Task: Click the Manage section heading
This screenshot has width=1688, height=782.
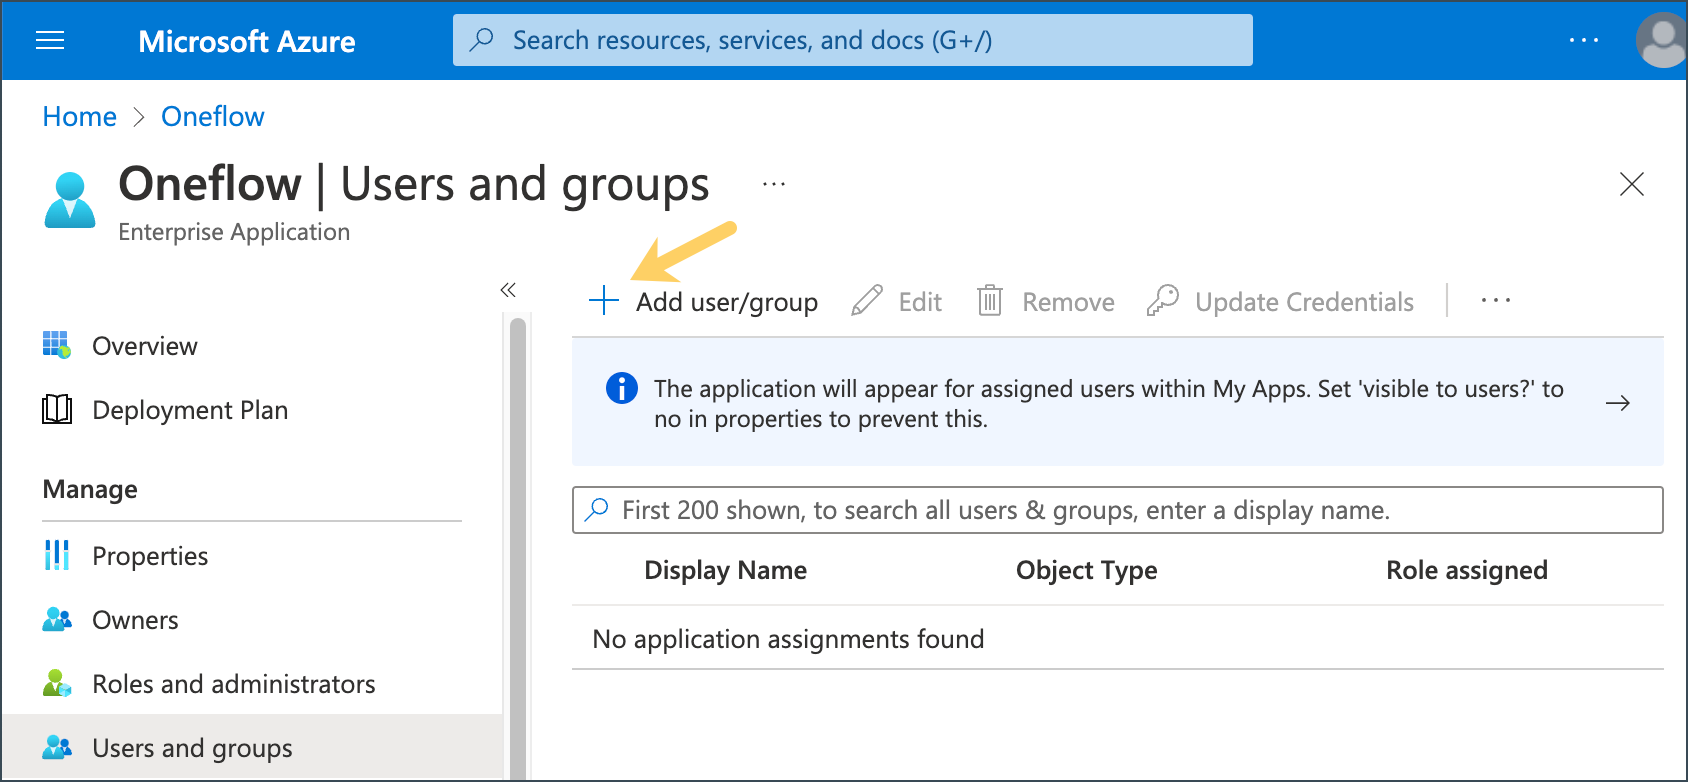Action: coord(90,489)
